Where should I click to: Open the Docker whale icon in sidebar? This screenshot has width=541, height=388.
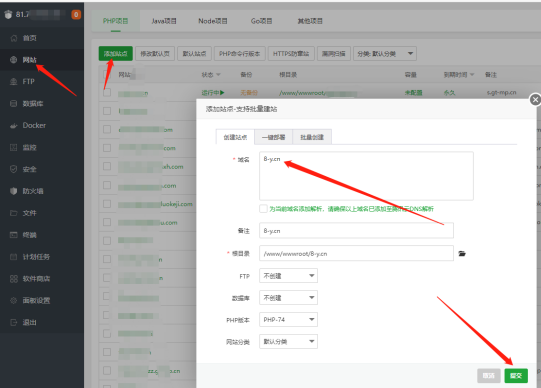tap(13, 126)
